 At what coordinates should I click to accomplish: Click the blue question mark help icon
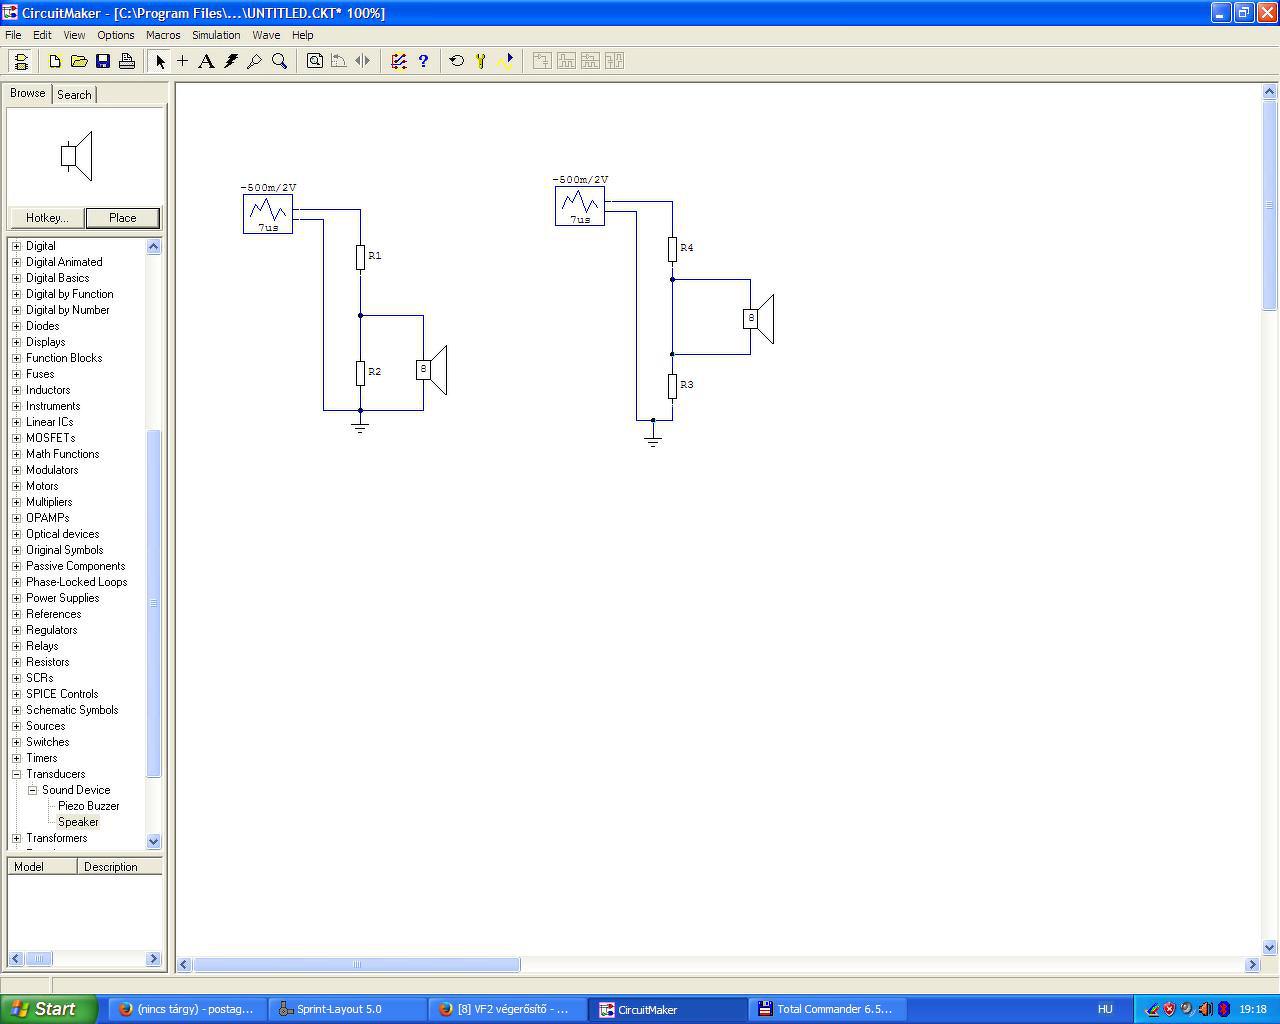tap(423, 61)
